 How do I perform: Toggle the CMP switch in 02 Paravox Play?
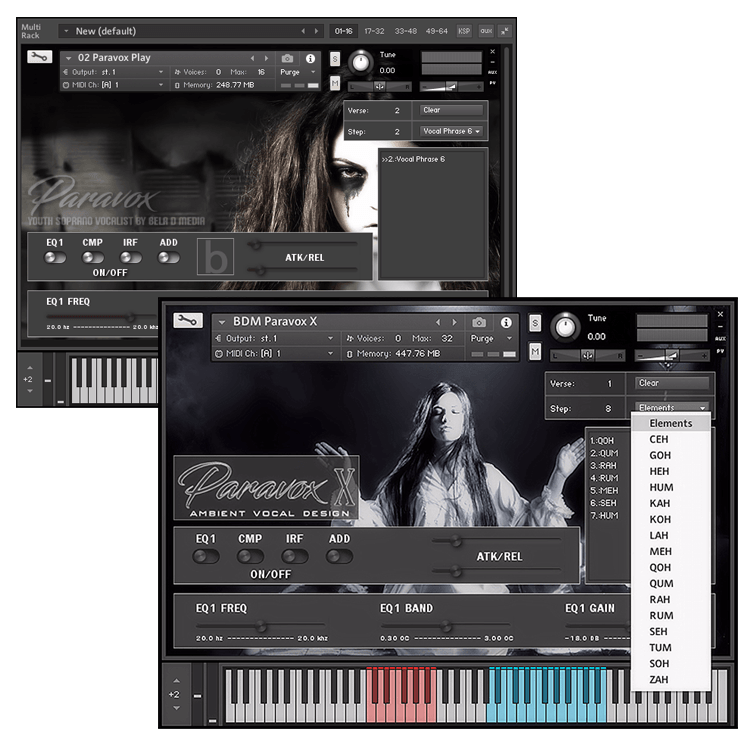tap(93, 258)
